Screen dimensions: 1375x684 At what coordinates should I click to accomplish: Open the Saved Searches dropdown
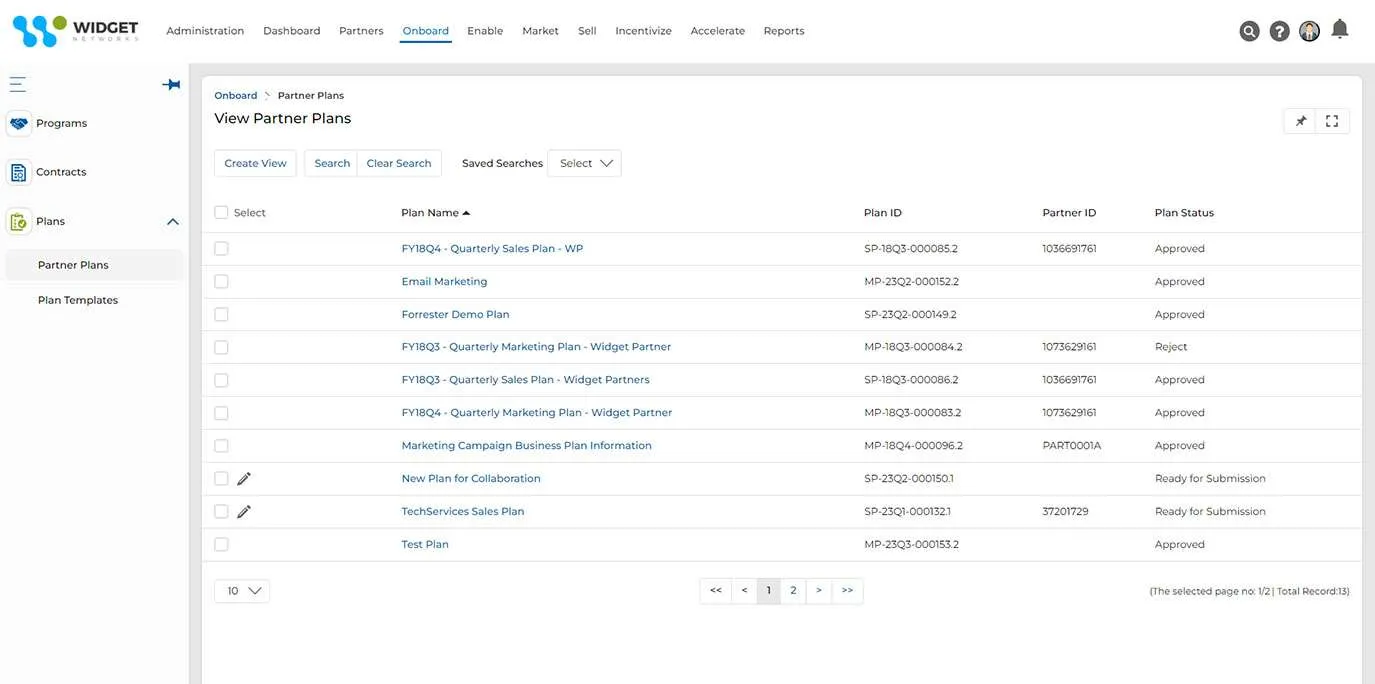point(585,164)
